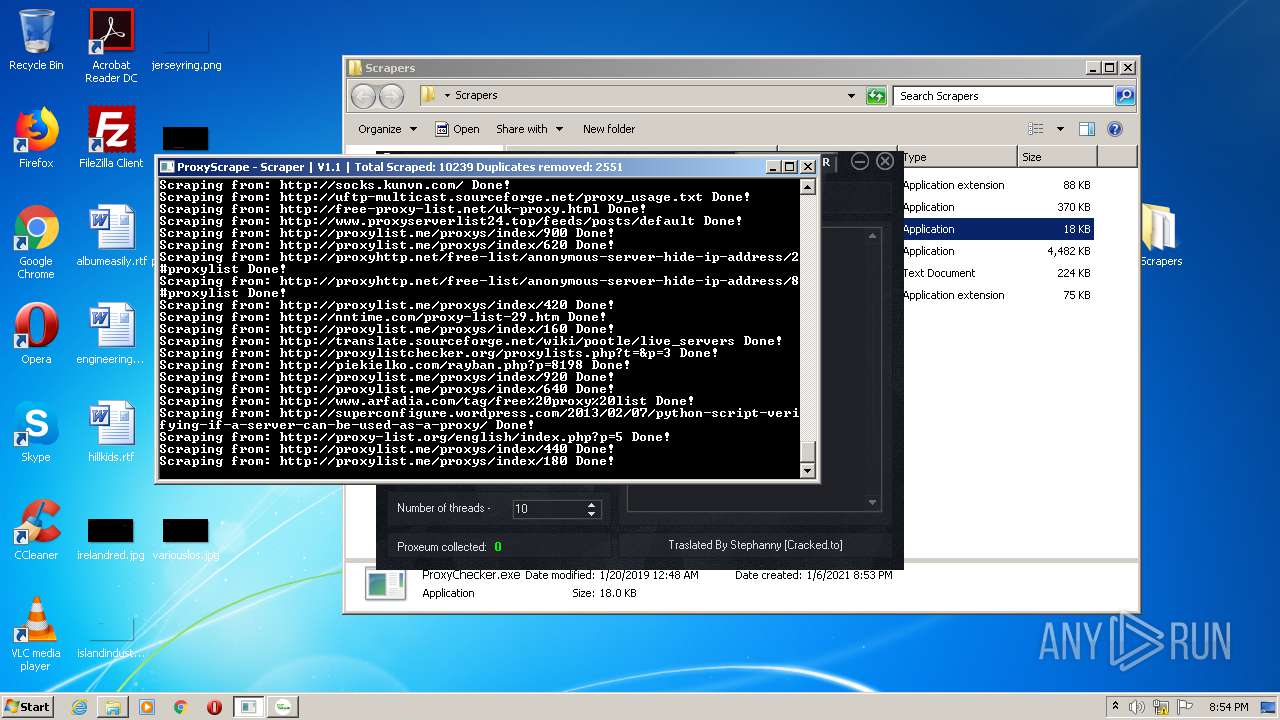Launch FileZilla Client shortcut
This screenshot has width=1280, height=720.
click(x=111, y=138)
